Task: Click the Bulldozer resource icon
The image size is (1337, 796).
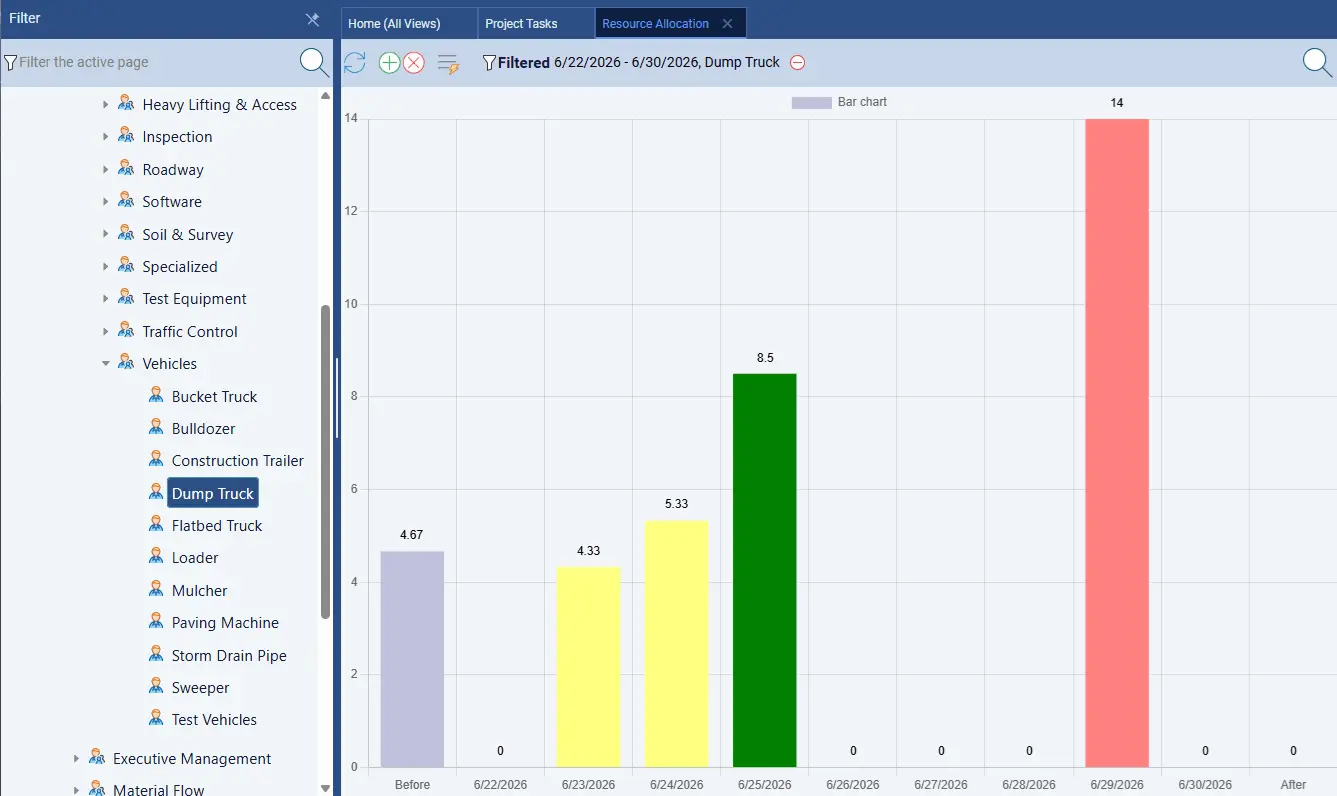Action: pyautogui.click(x=156, y=428)
